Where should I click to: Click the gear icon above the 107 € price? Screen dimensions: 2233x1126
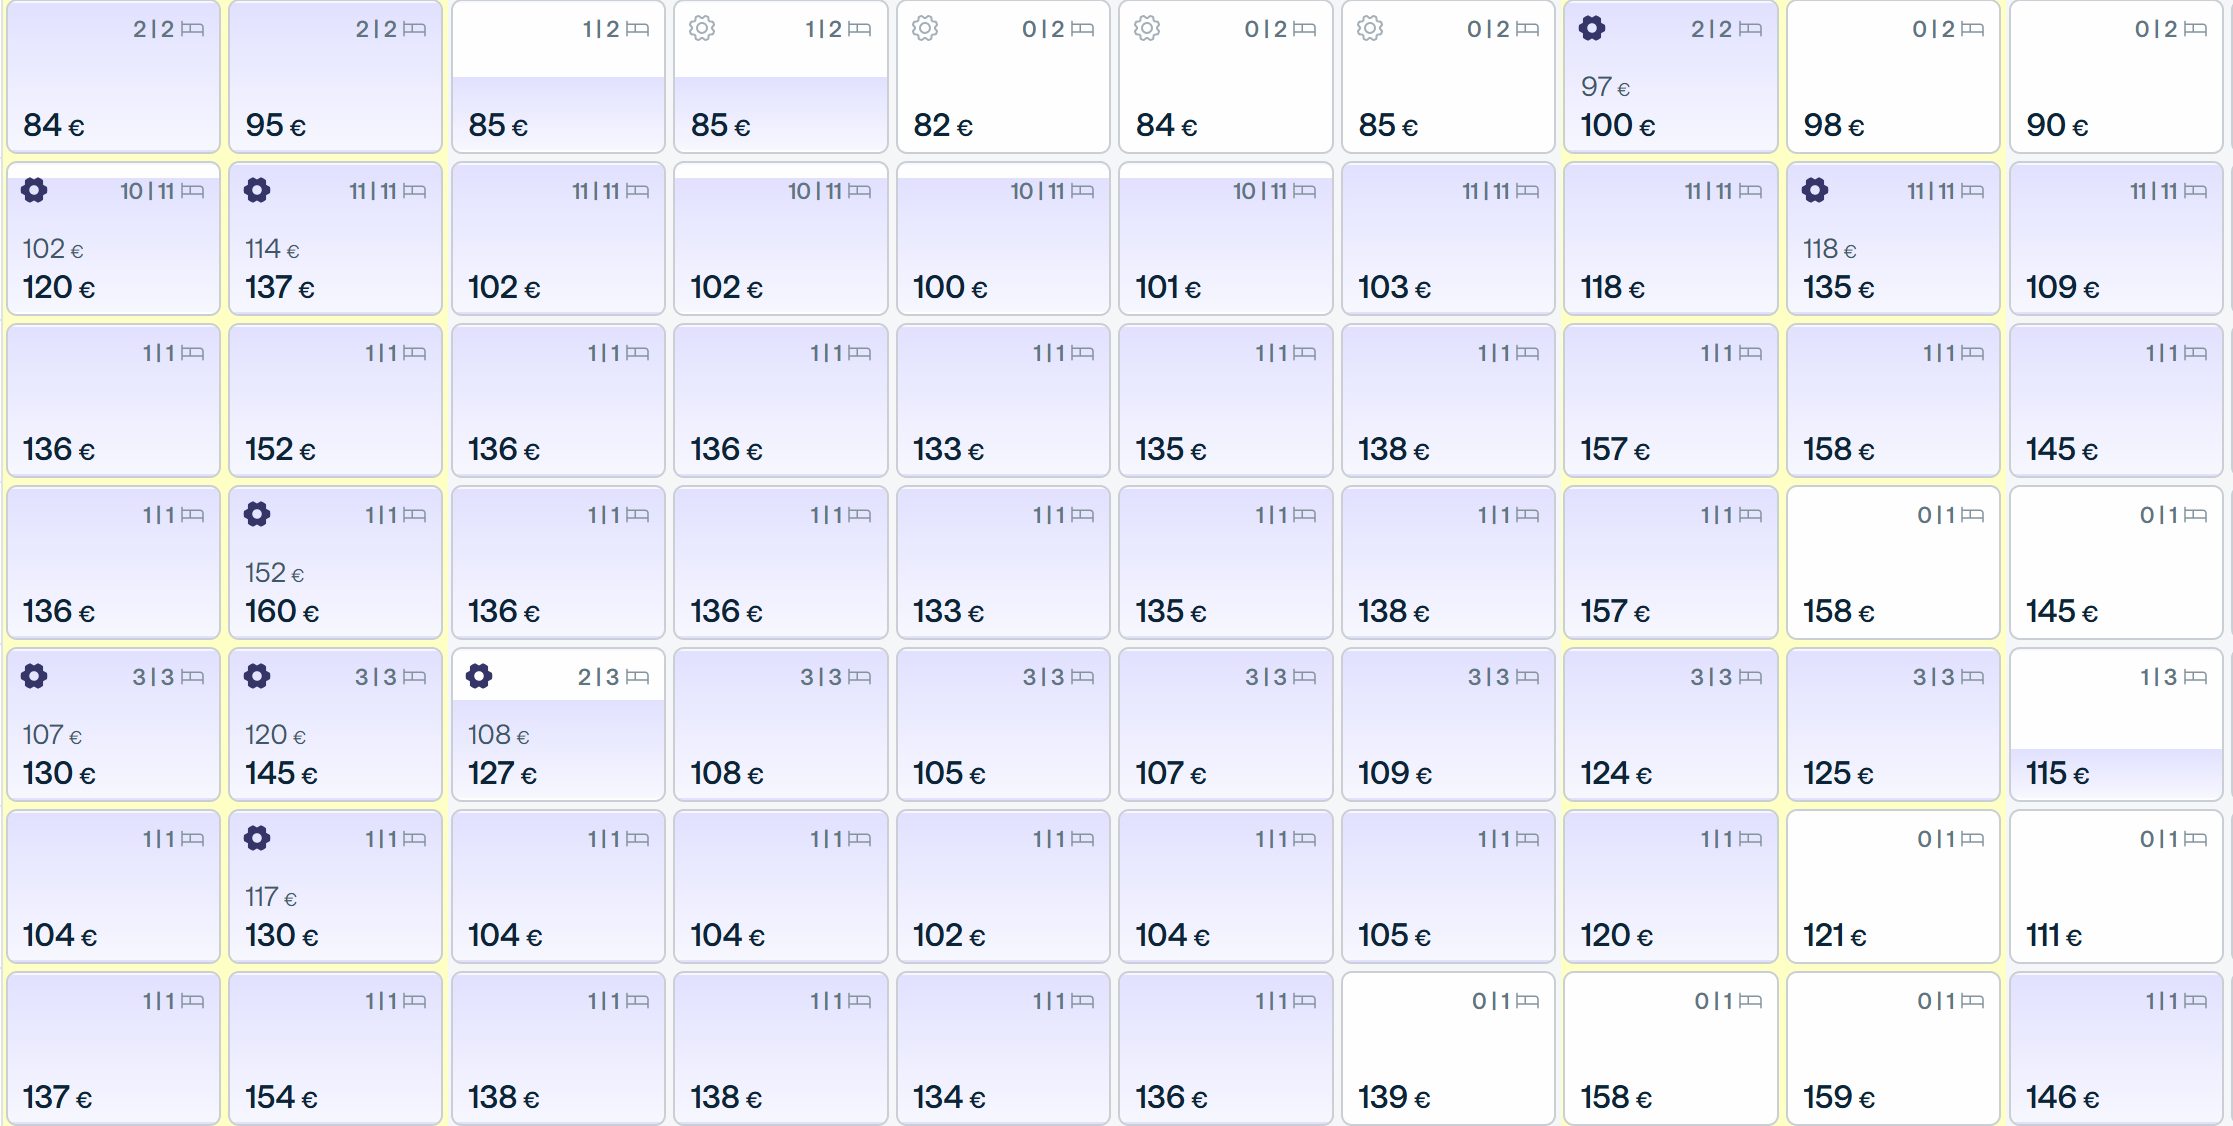point(34,677)
